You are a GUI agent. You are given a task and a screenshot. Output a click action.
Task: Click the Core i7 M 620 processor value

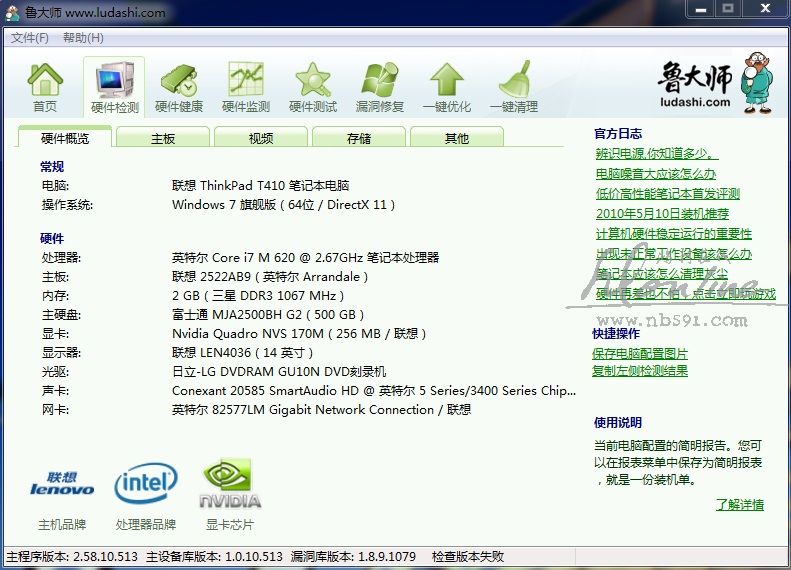[x=305, y=258]
